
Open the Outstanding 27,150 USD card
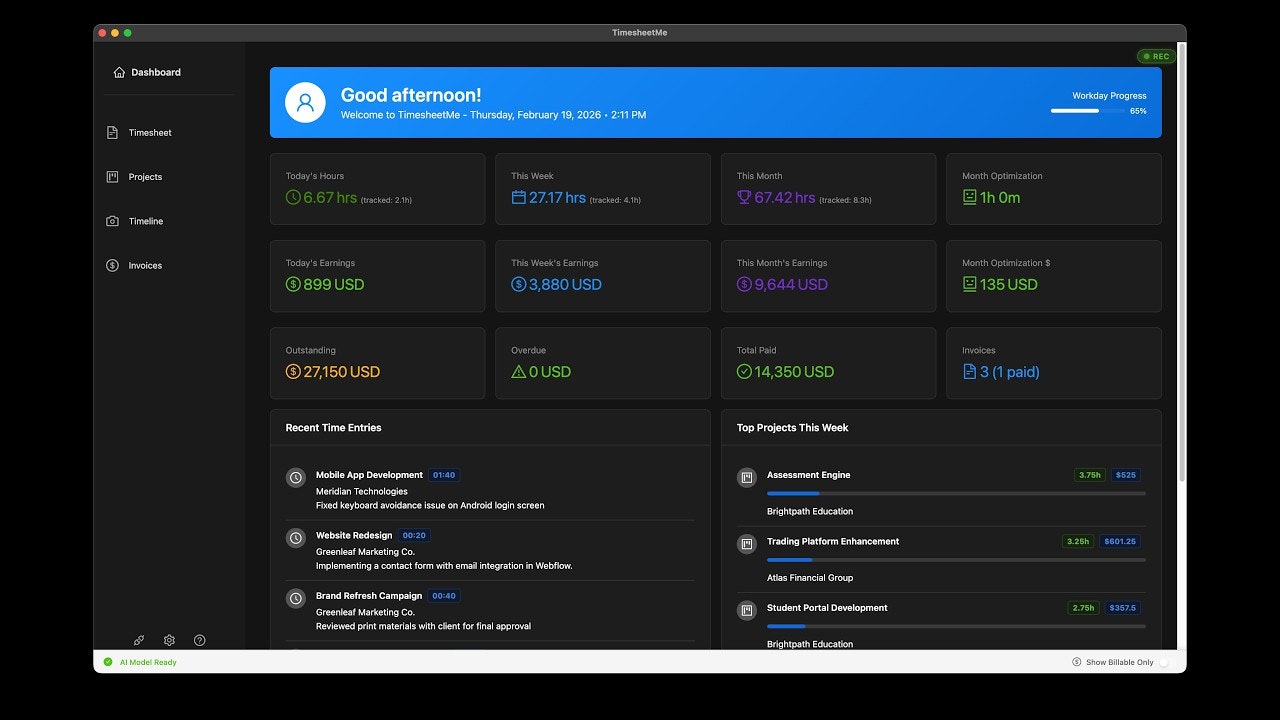[377, 363]
